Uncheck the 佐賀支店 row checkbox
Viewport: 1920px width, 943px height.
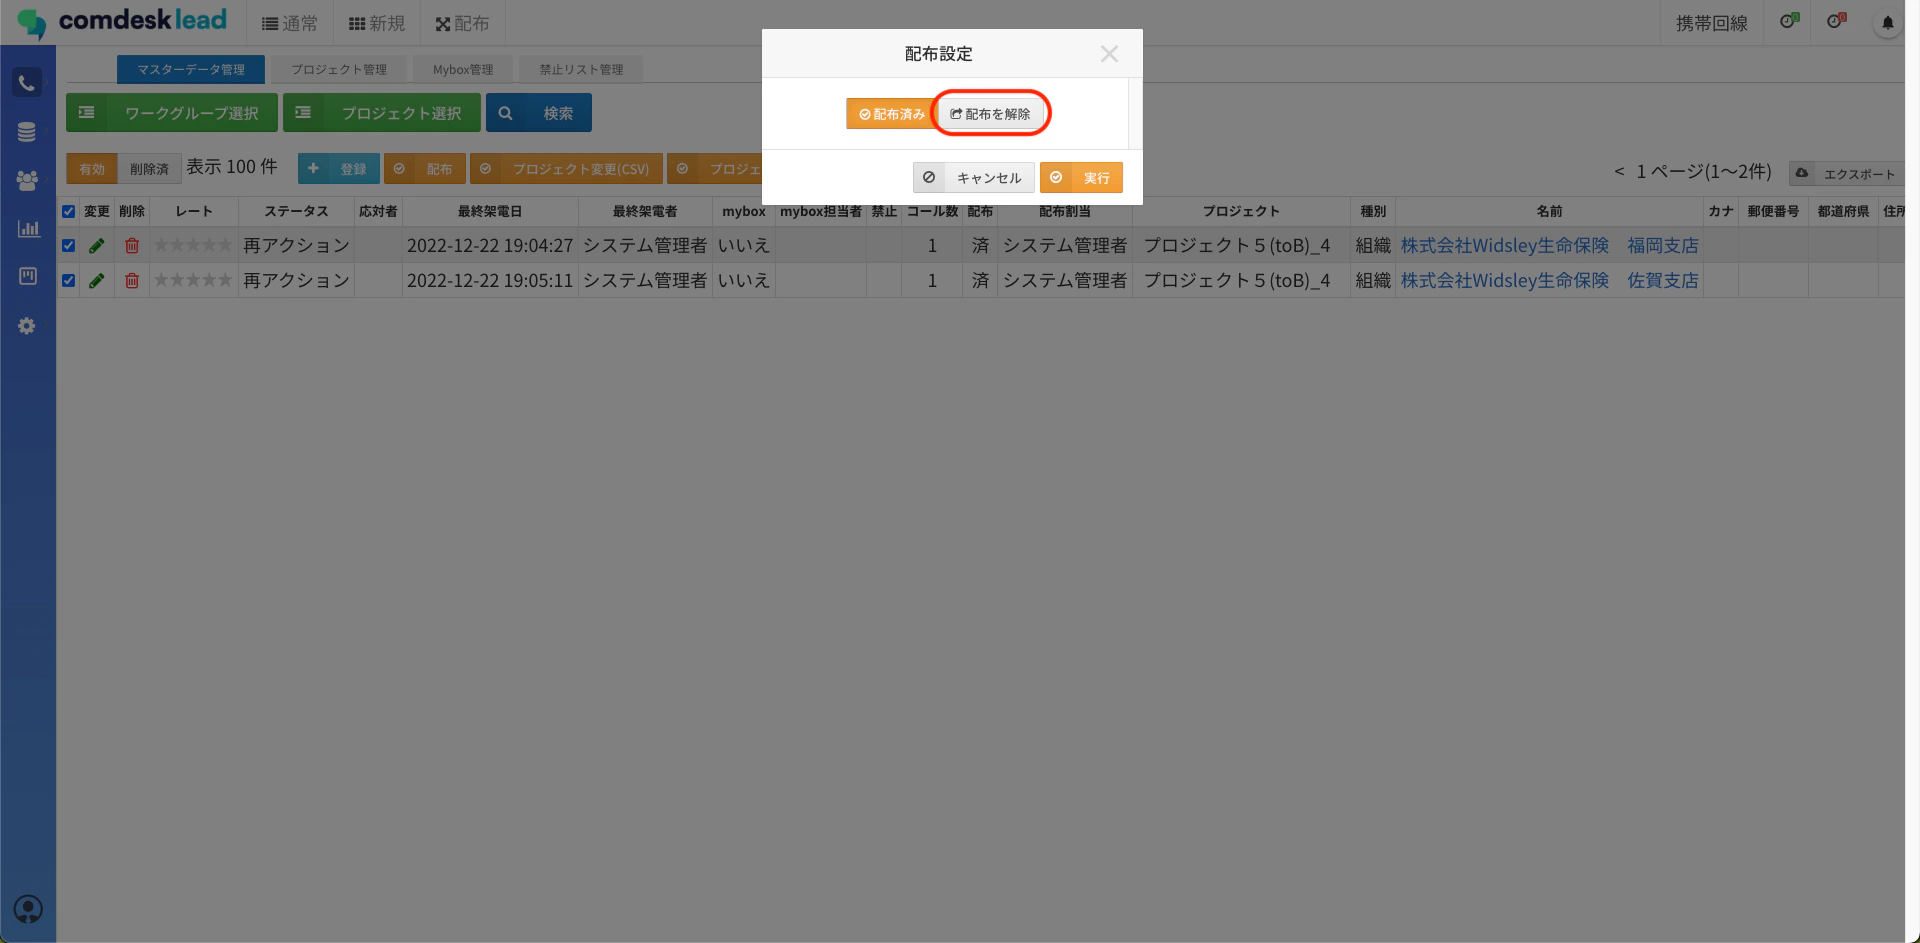coord(69,281)
